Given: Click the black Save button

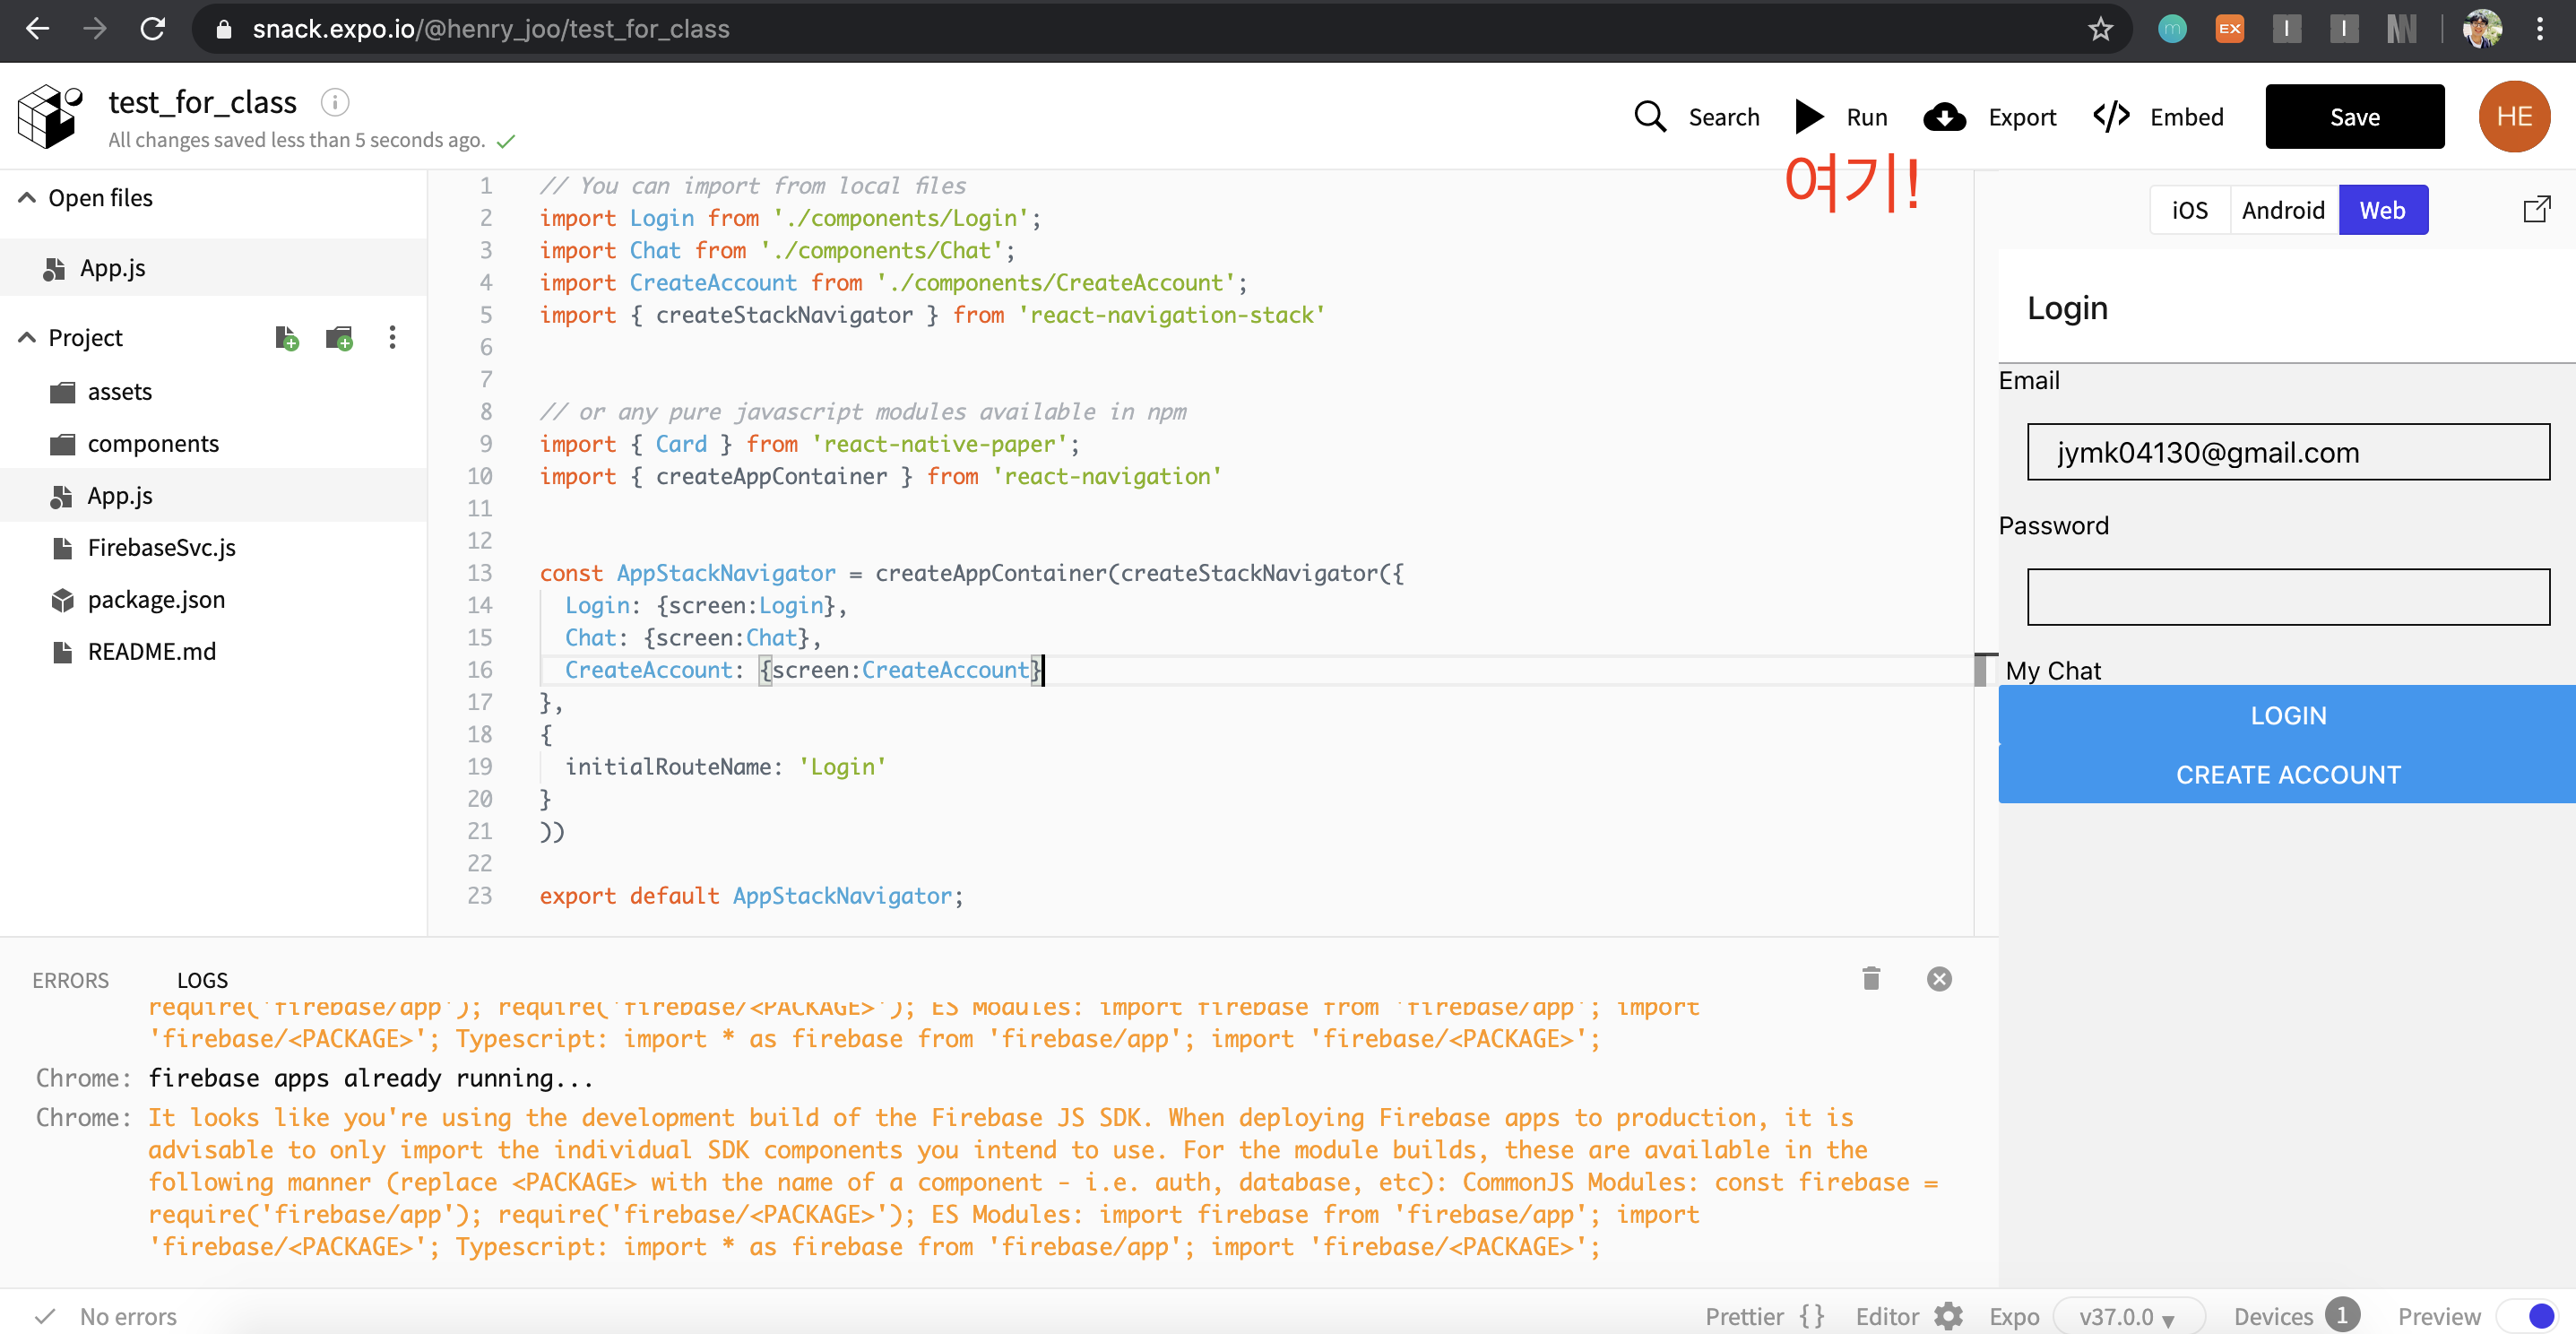Looking at the screenshot, I should 2353,117.
